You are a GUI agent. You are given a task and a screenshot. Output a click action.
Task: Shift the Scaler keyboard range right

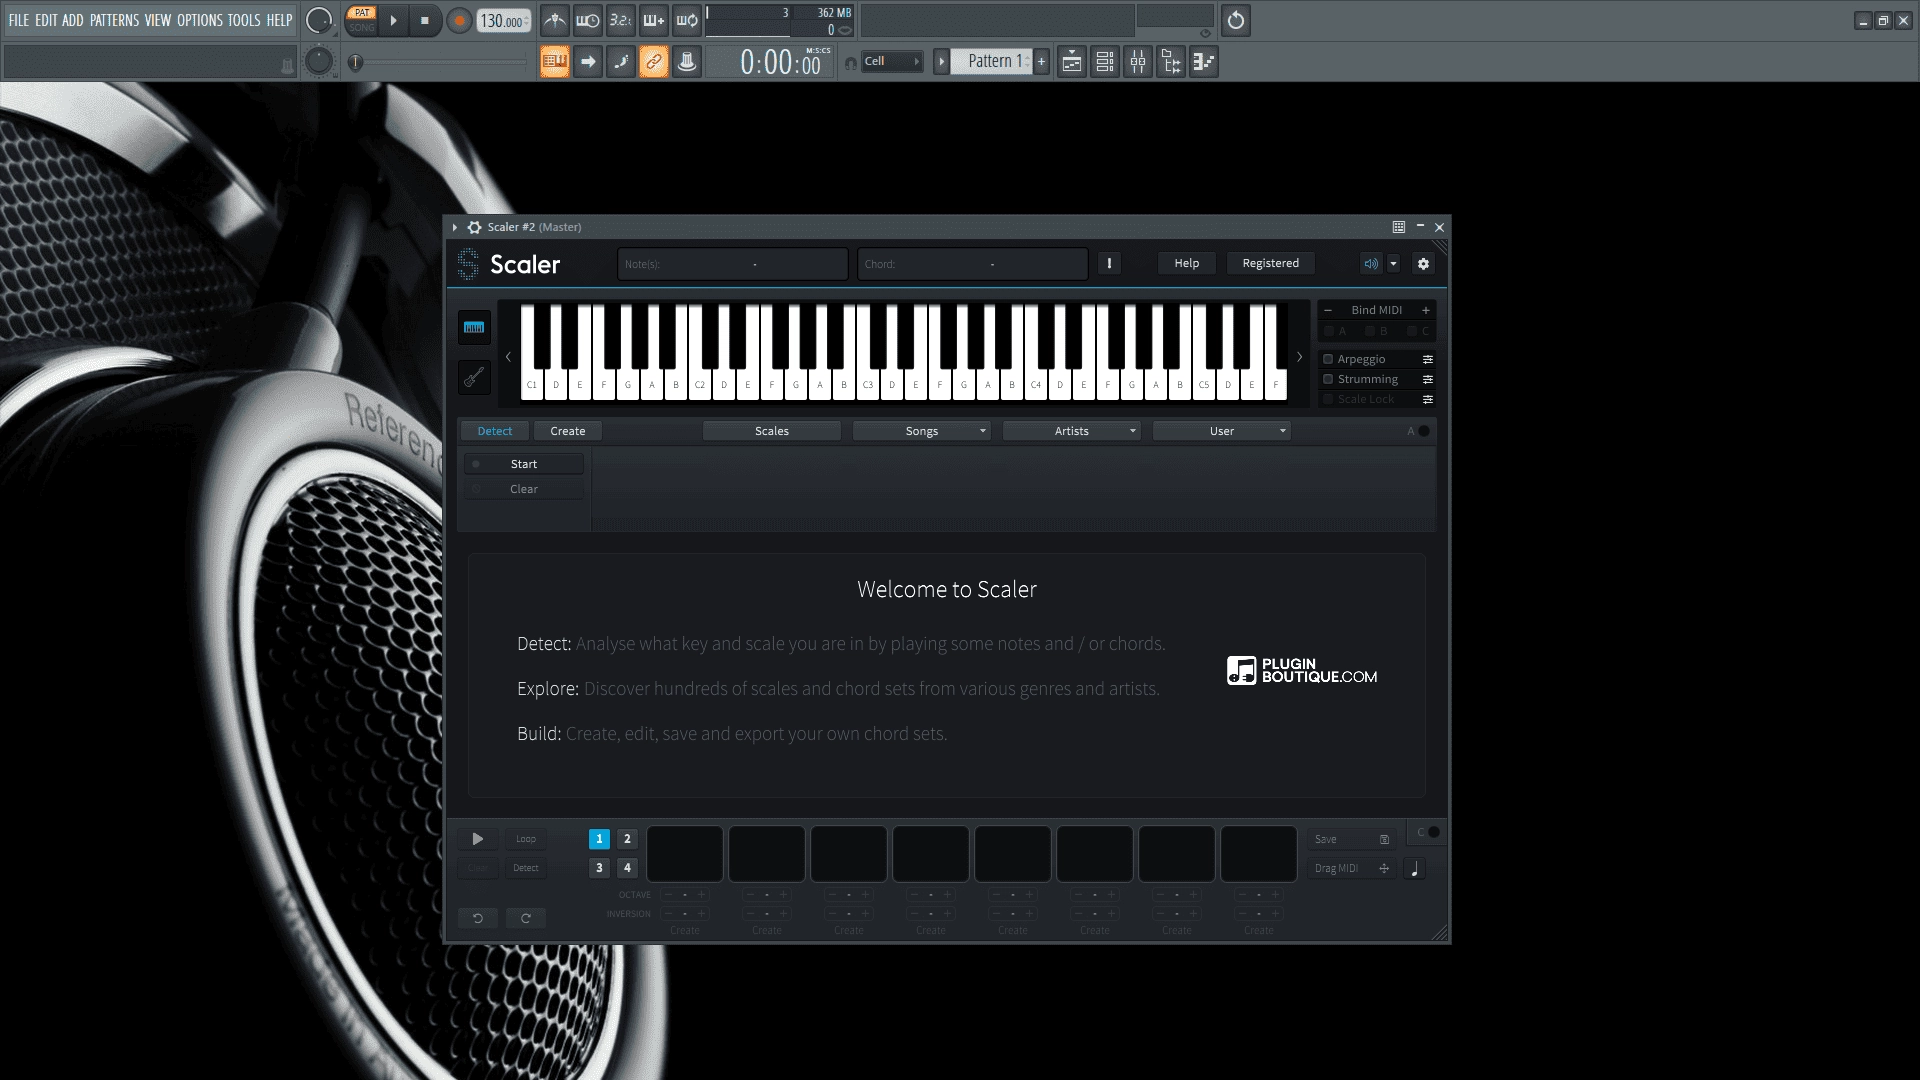tap(1299, 357)
